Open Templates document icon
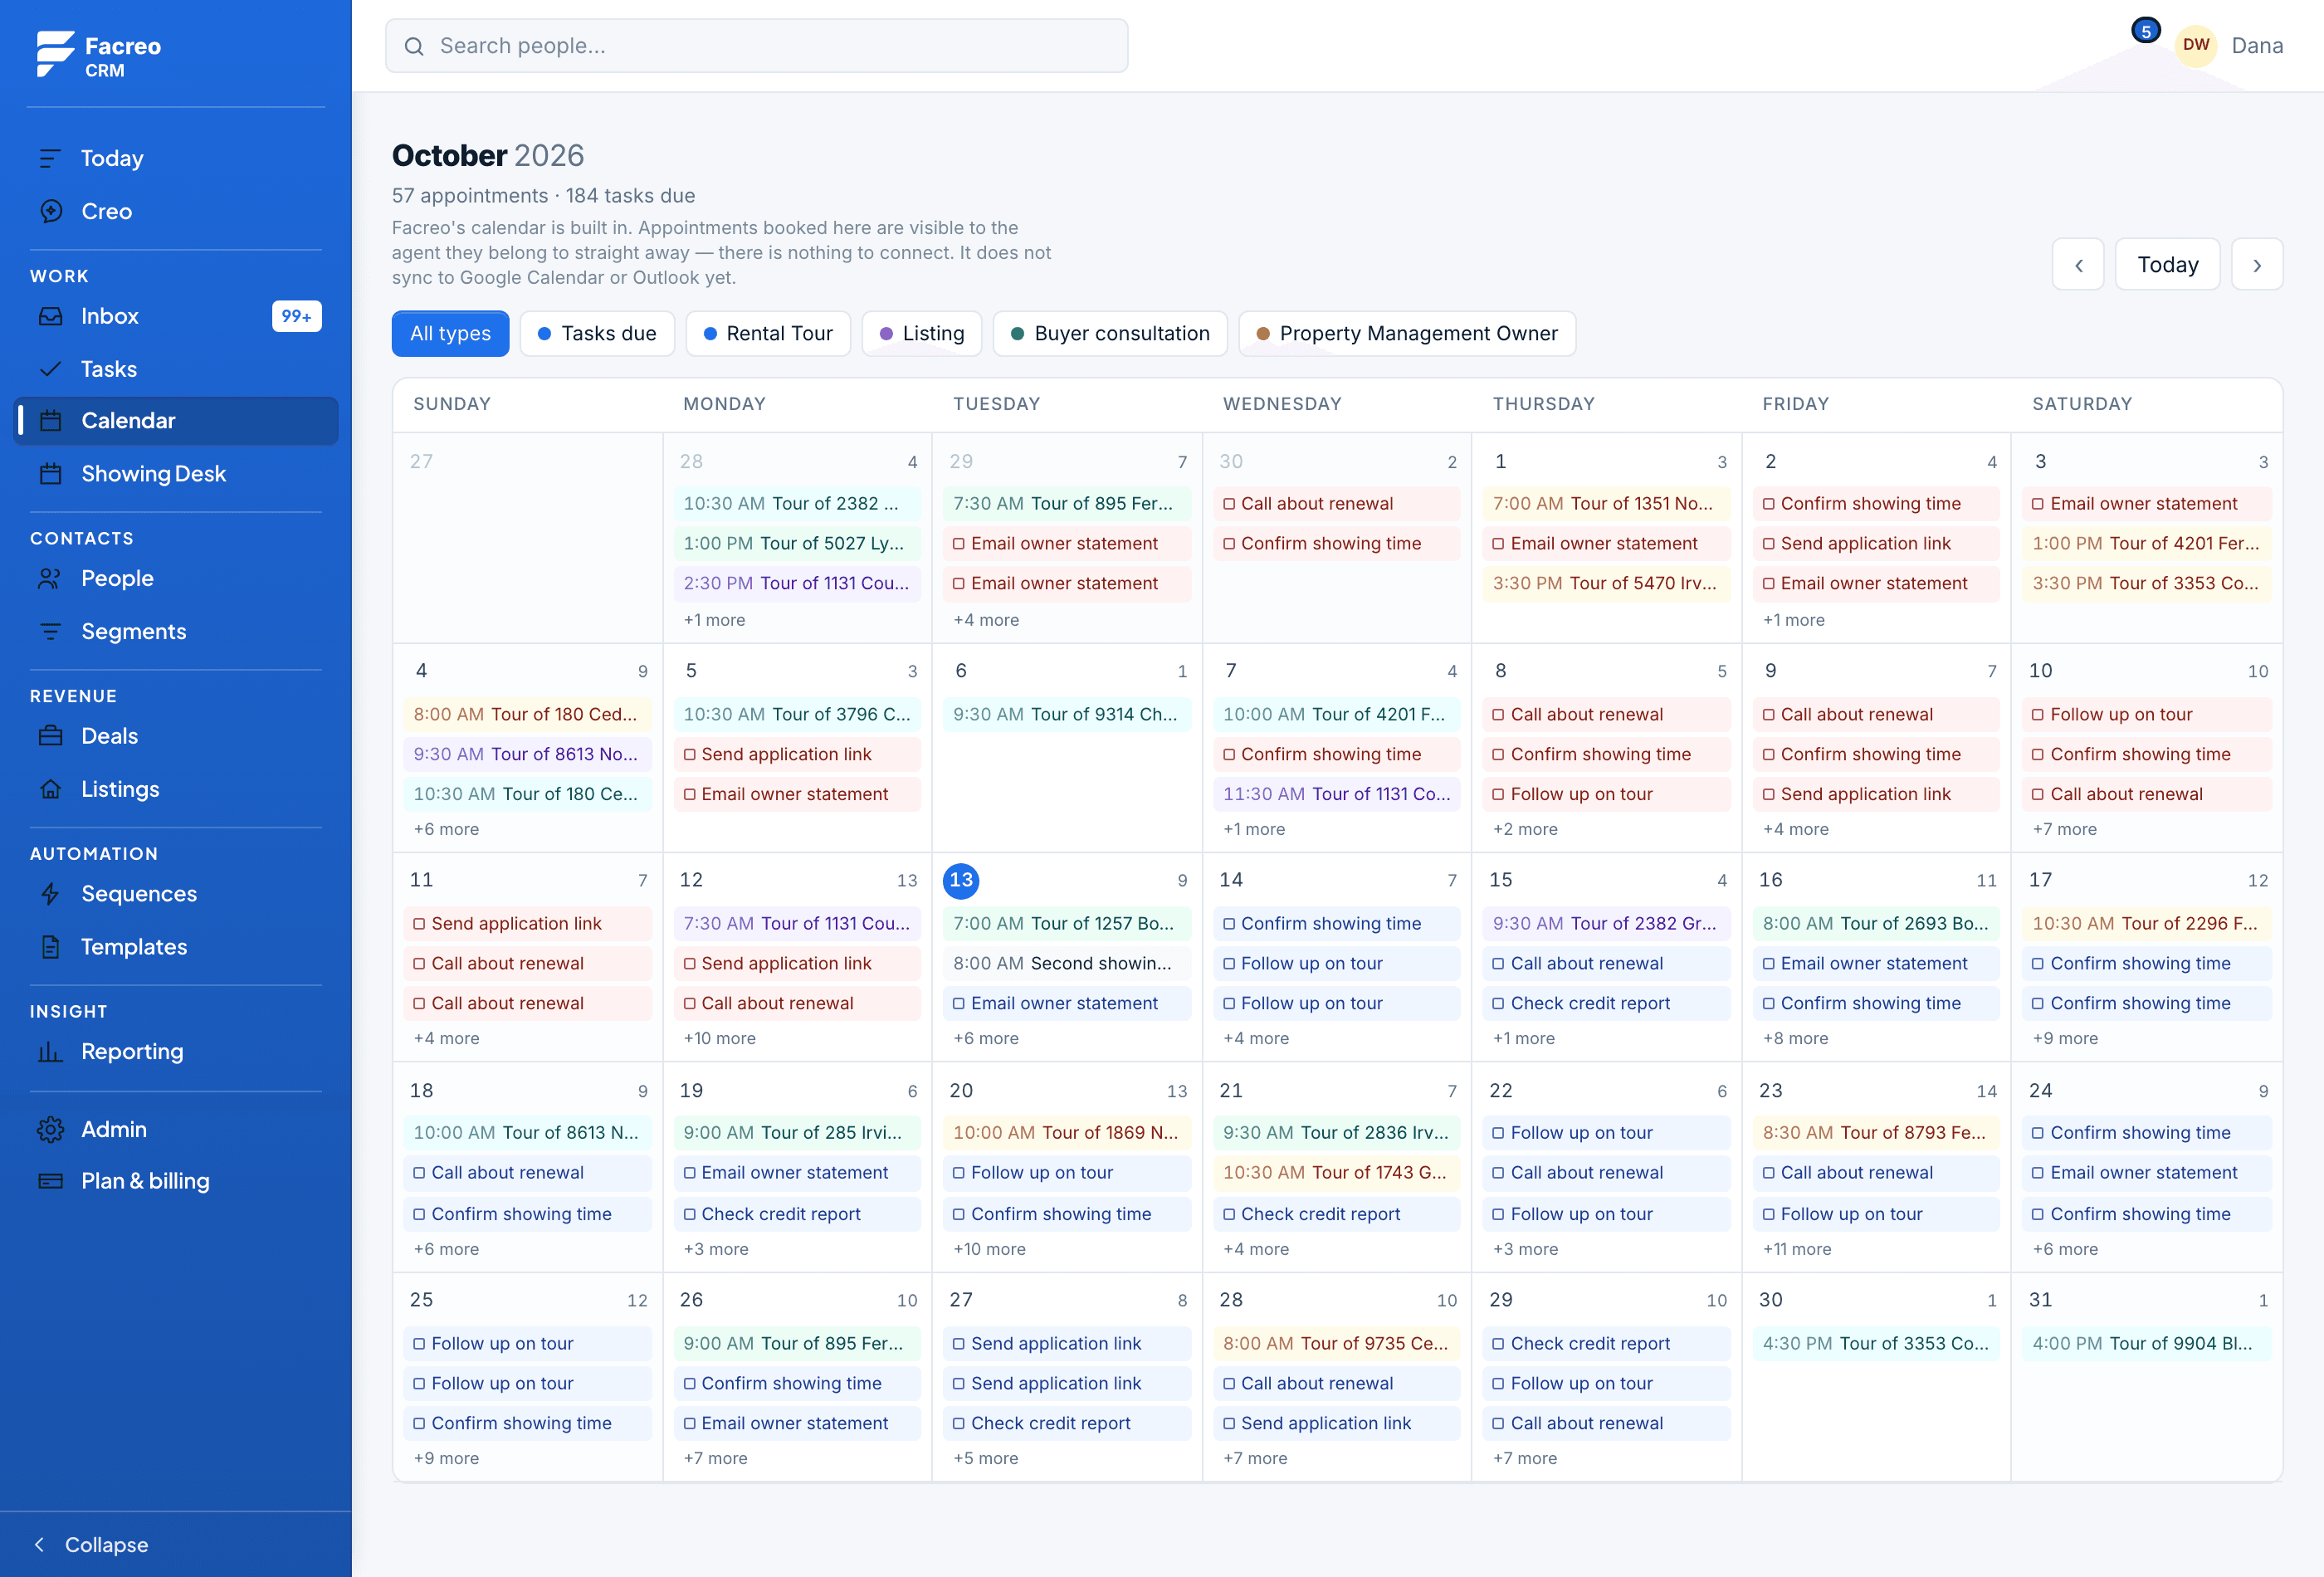Viewport: 2324px width, 1577px height. 50,947
